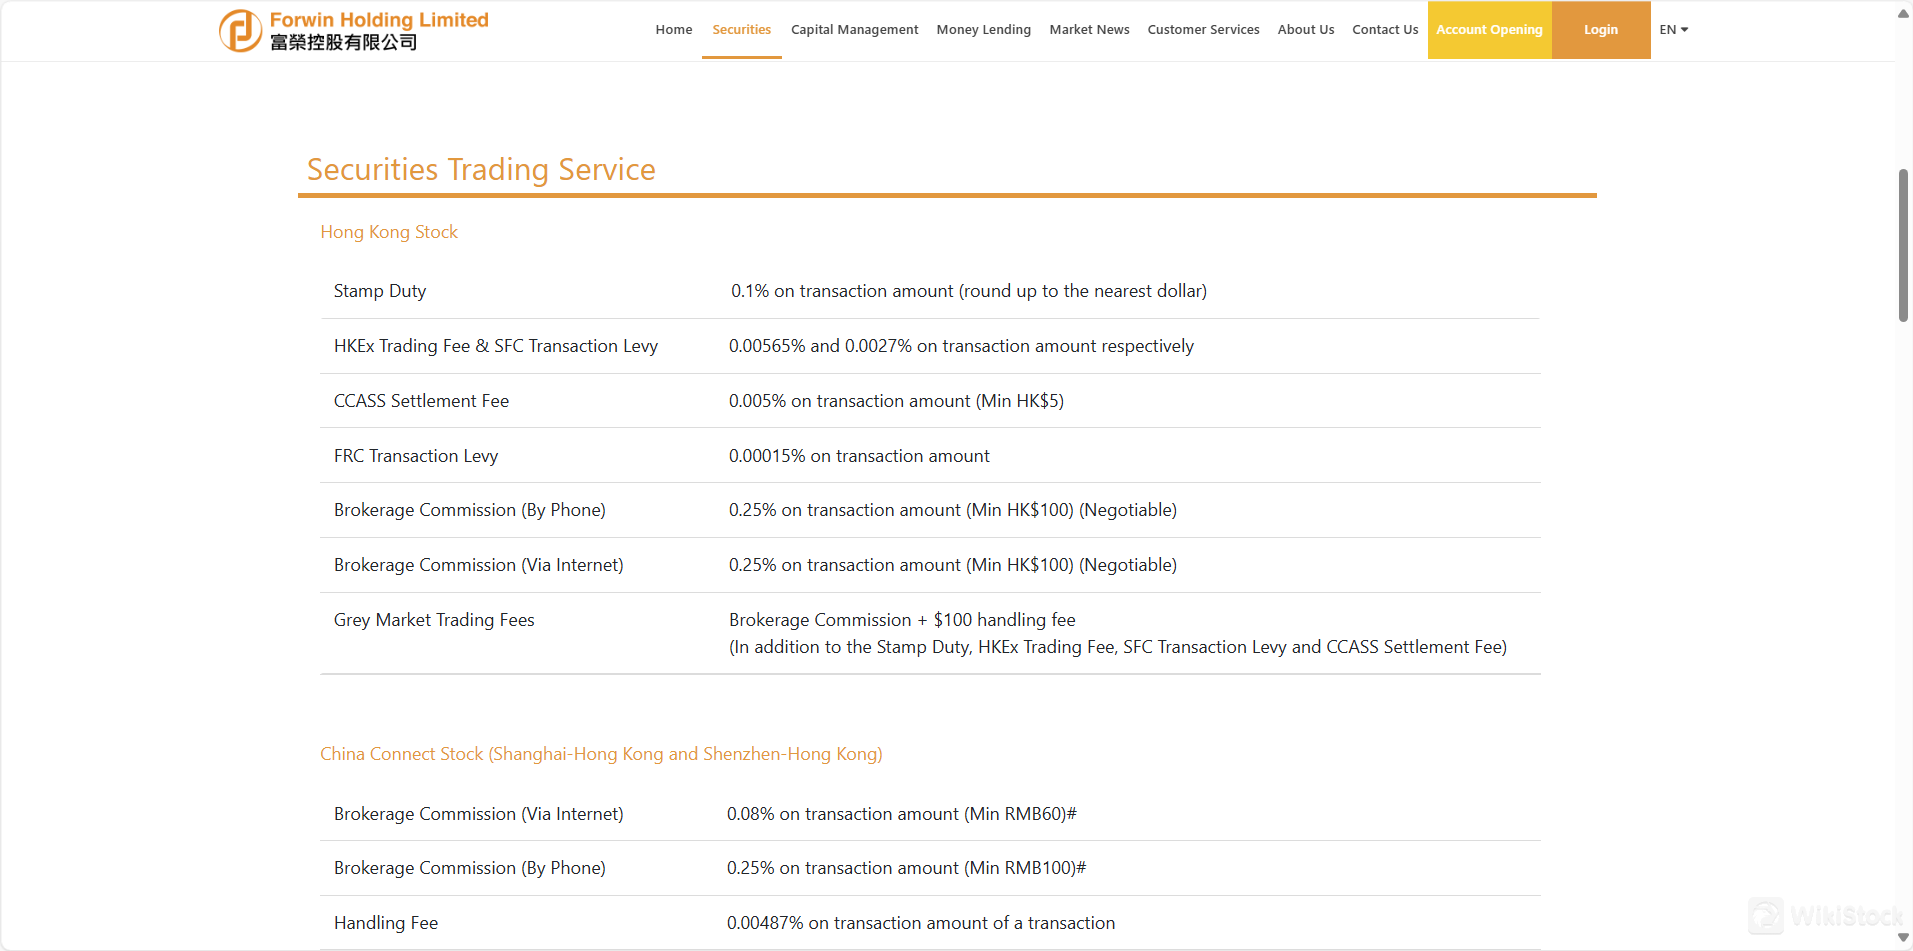Open the Capital Management section

[854, 29]
